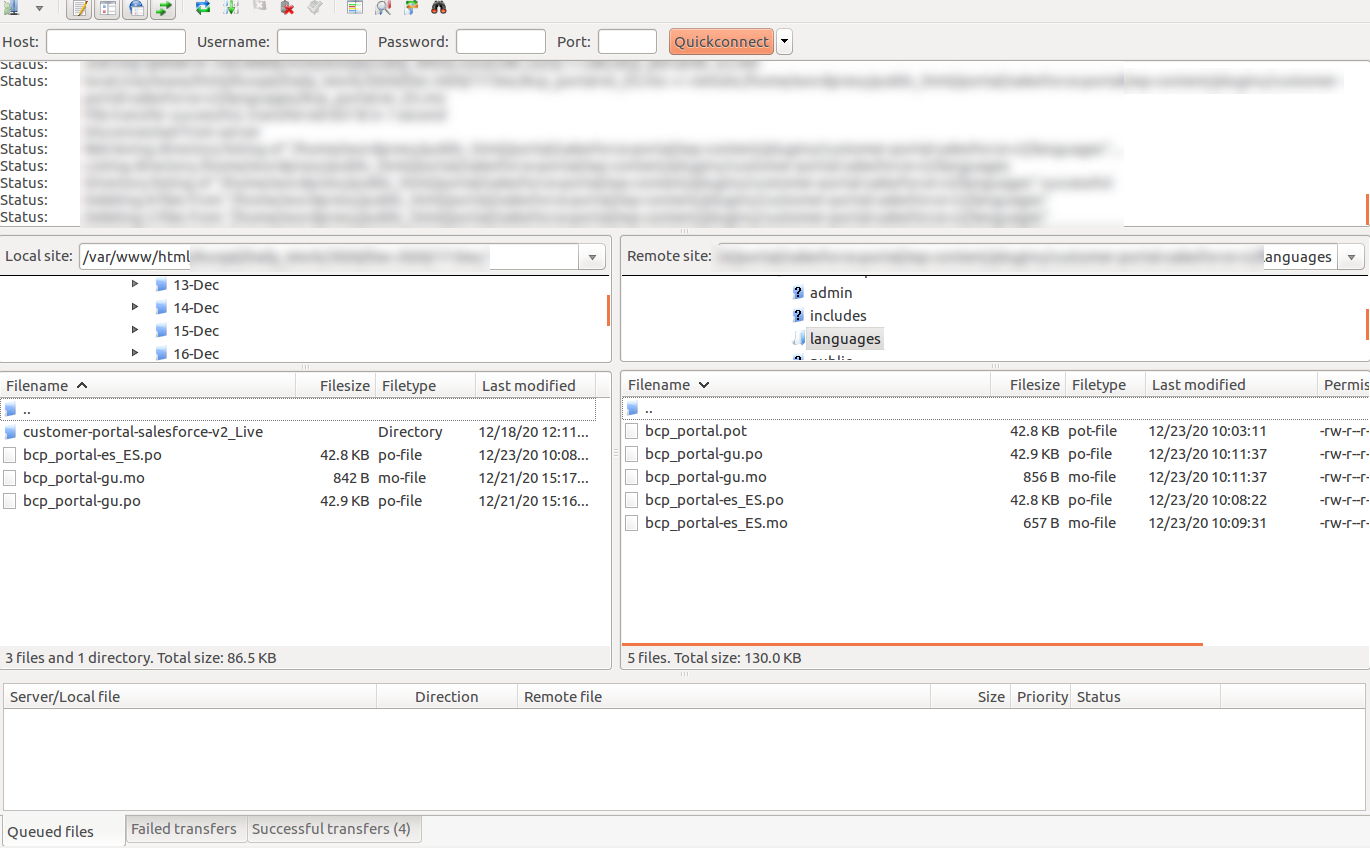Viewport: 1370px width, 848px height.
Task: Toggle transfer queue display icon
Action: tap(163, 9)
